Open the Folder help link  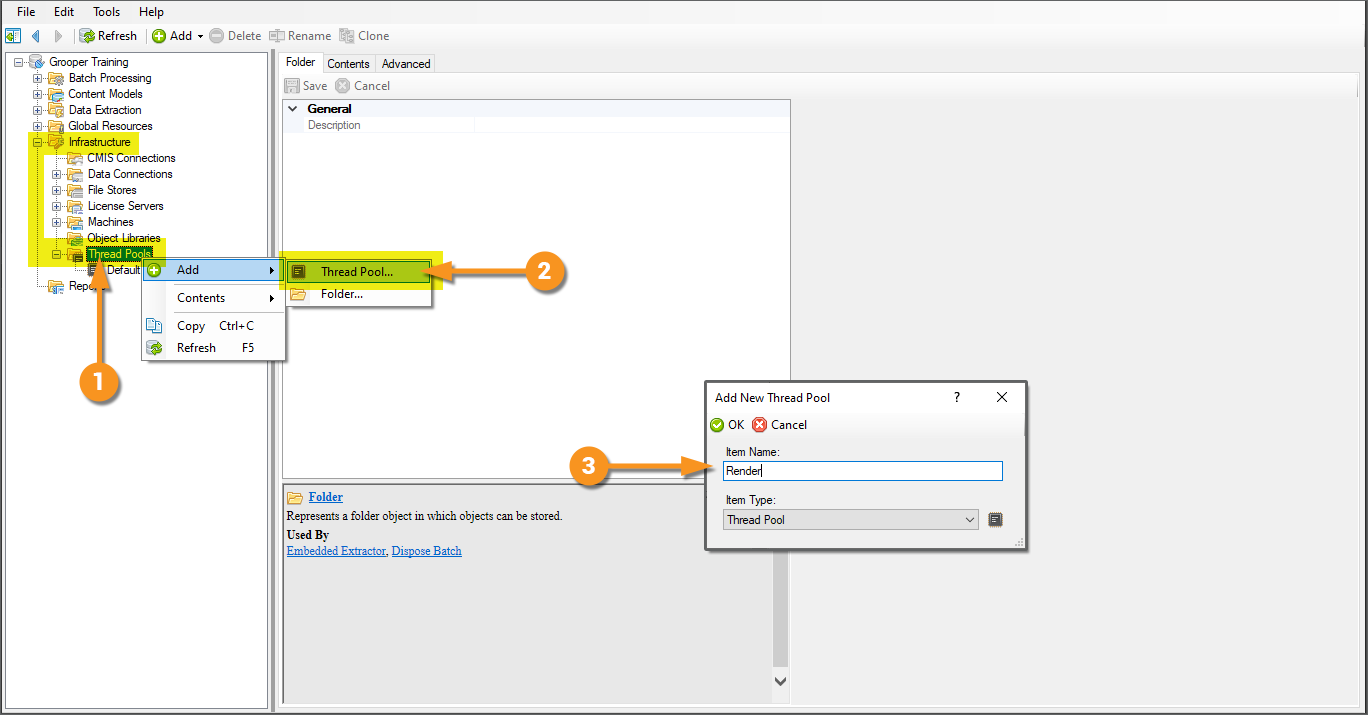(x=326, y=497)
